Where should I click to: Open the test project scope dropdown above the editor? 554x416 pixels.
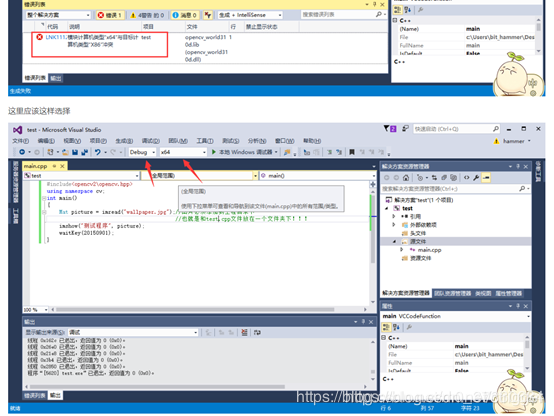pyautogui.click(x=81, y=176)
